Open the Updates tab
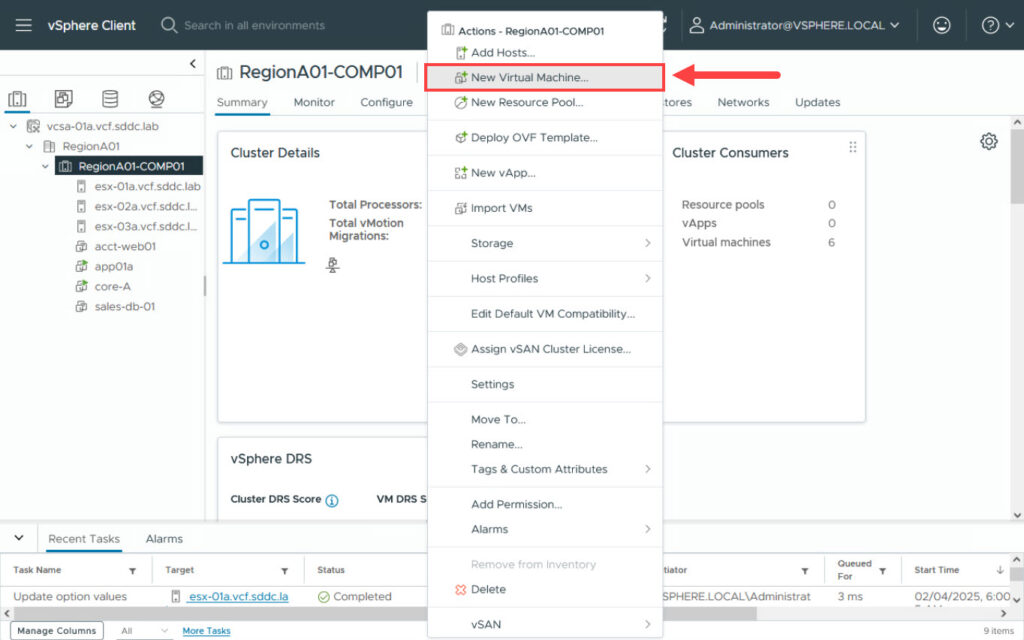This screenshot has height=640, width=1024. point(818,103)
